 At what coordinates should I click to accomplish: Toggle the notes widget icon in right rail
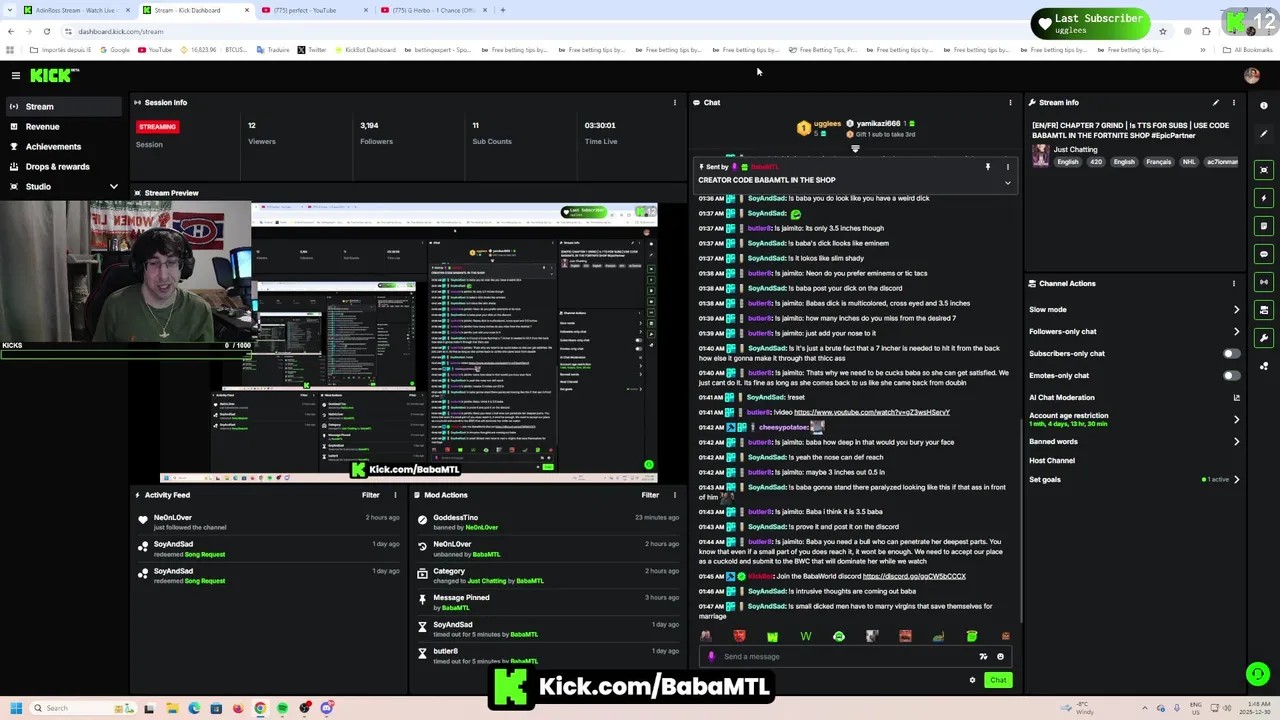point(1264,226)
